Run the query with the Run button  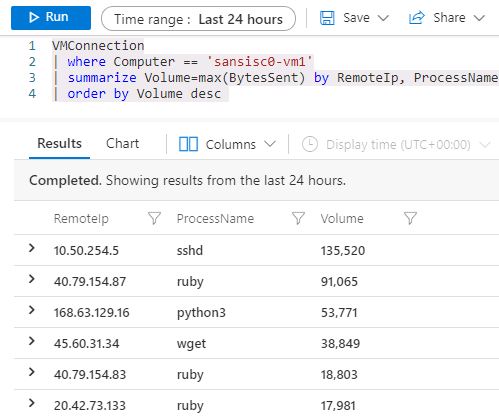(51, 18)
